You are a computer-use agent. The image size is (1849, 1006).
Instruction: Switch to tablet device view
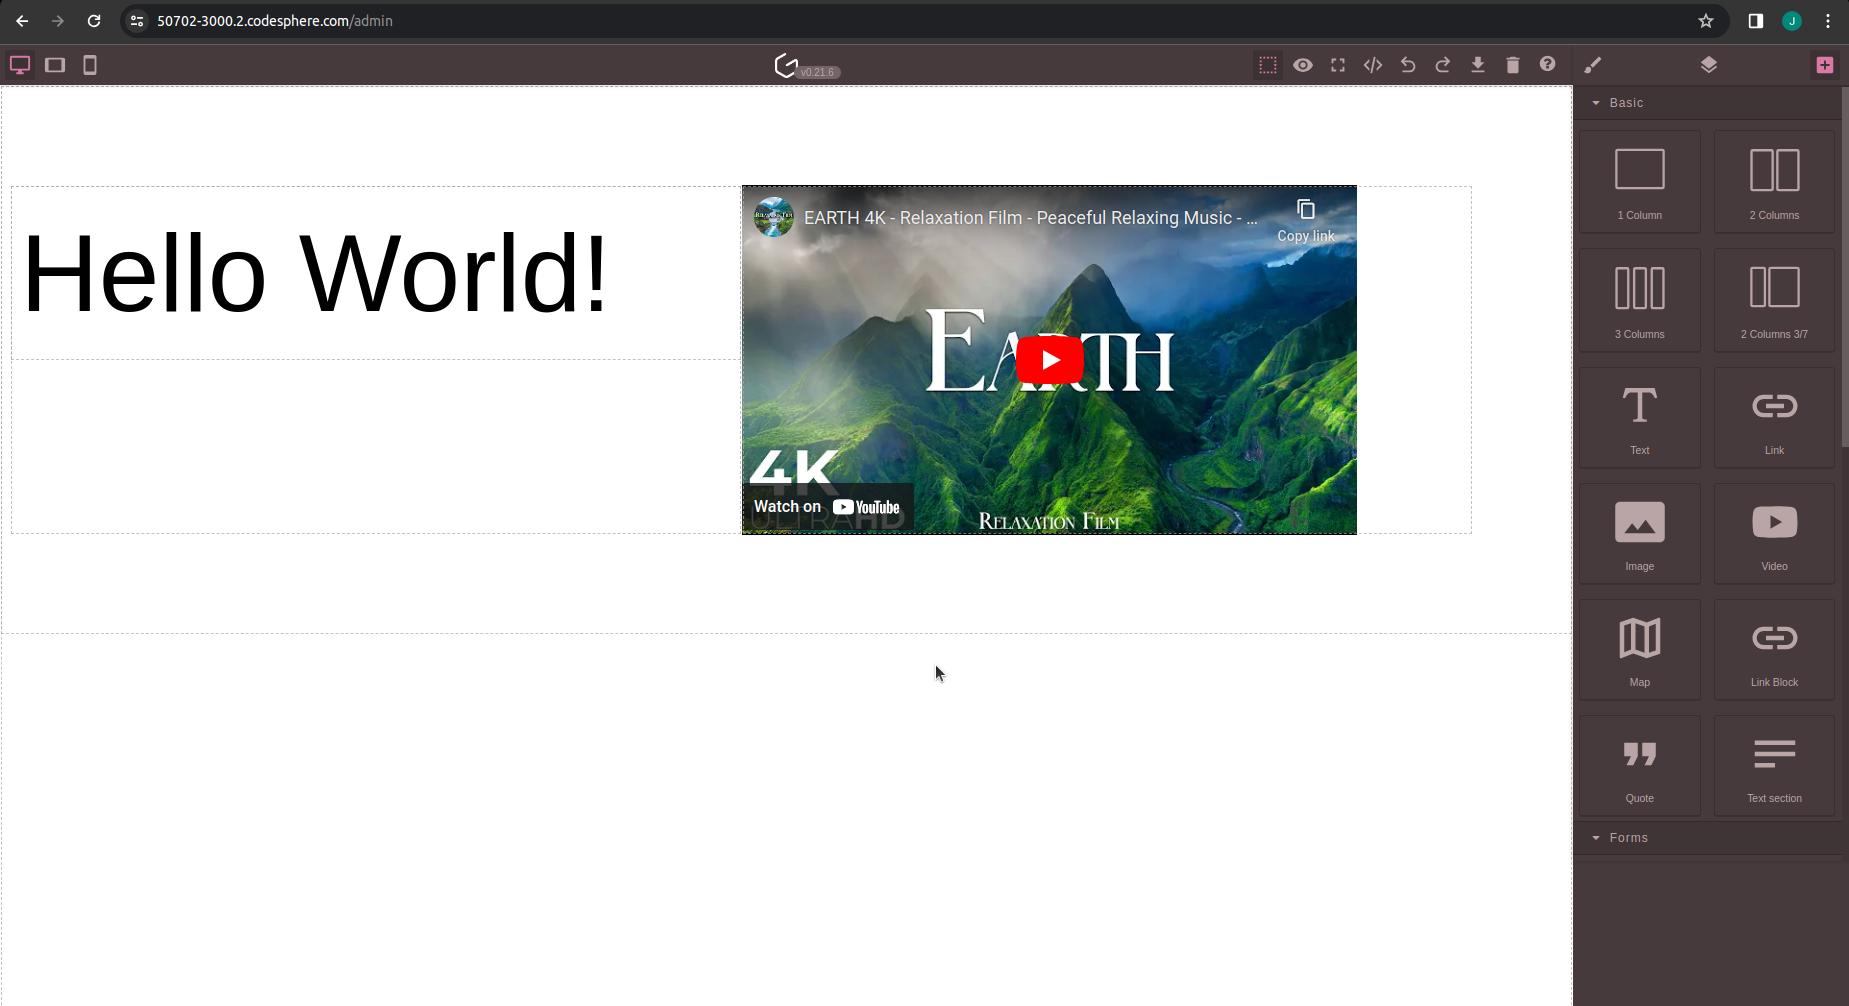tap(55, 65)
